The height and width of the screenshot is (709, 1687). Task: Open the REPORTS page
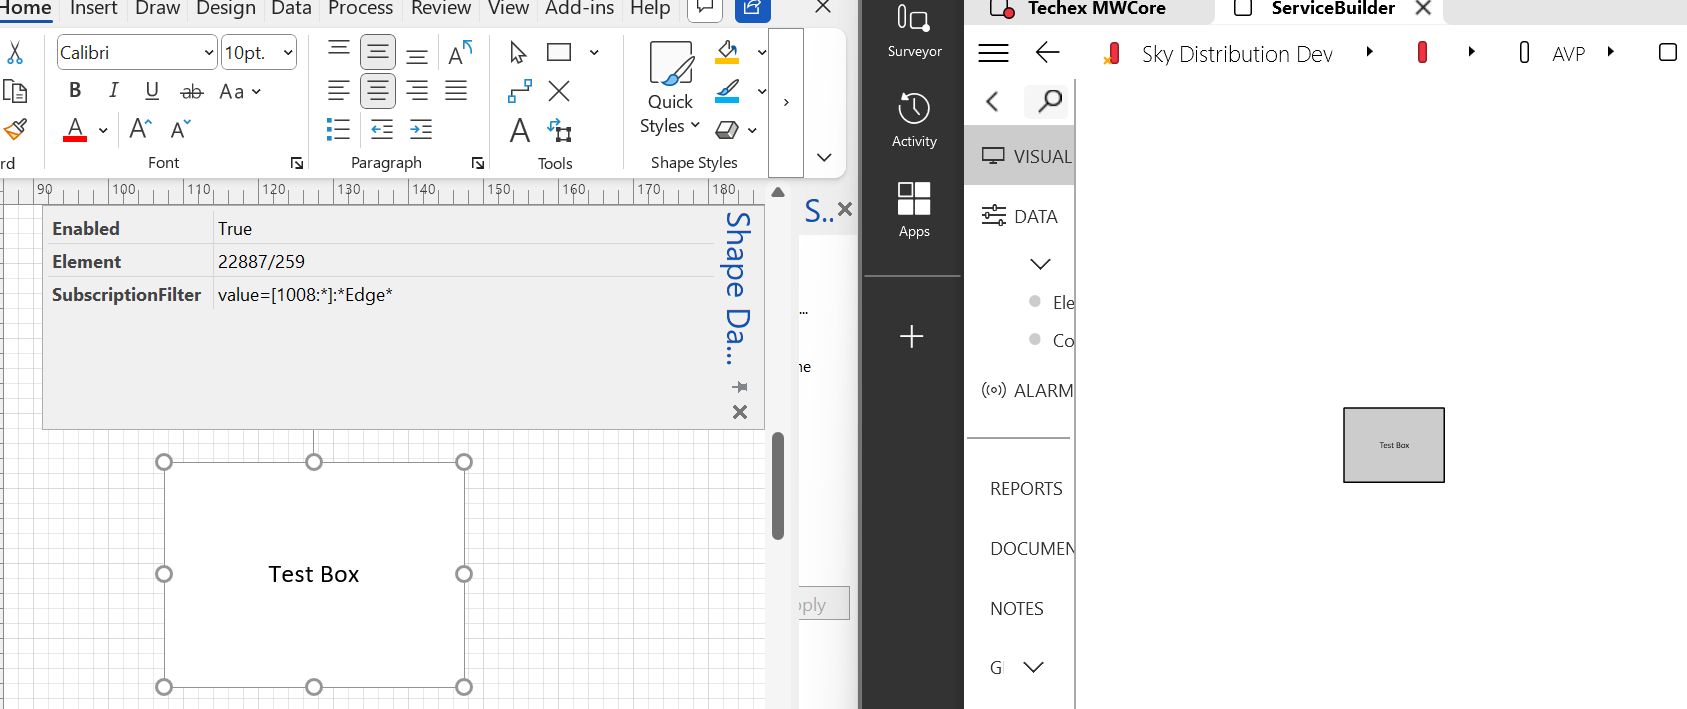point(1026,489)
